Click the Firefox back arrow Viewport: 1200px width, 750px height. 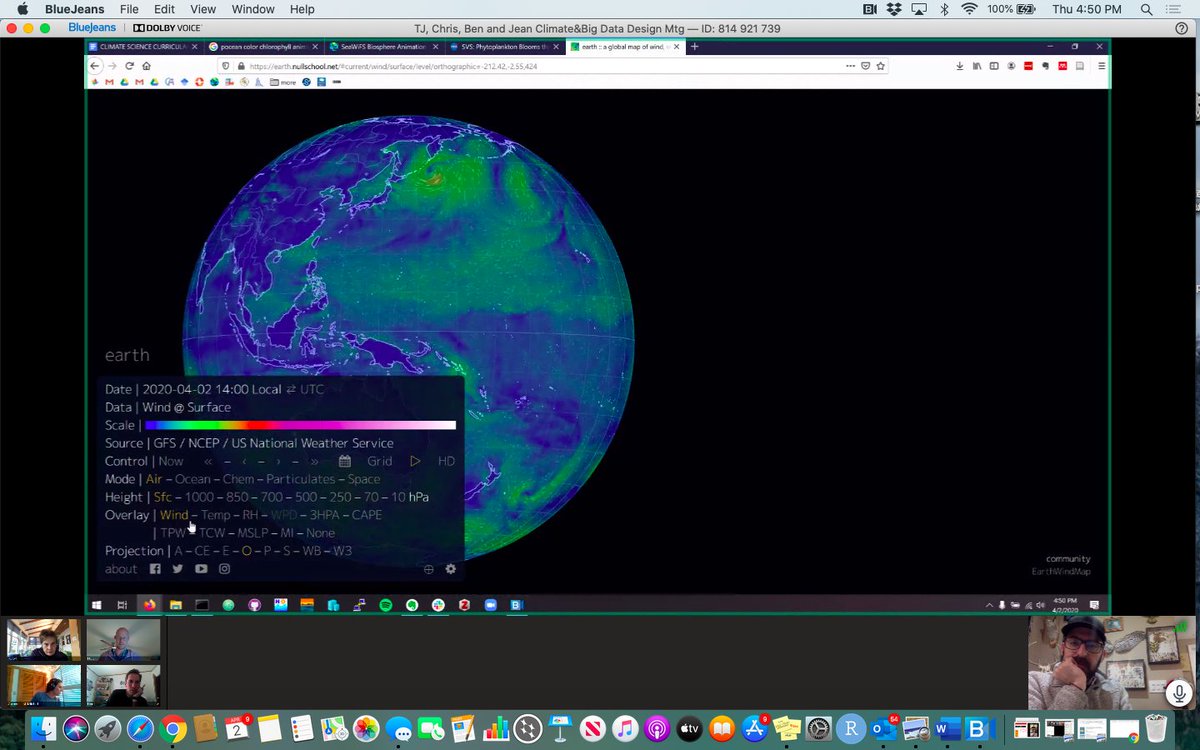click(x=95, y=66)
